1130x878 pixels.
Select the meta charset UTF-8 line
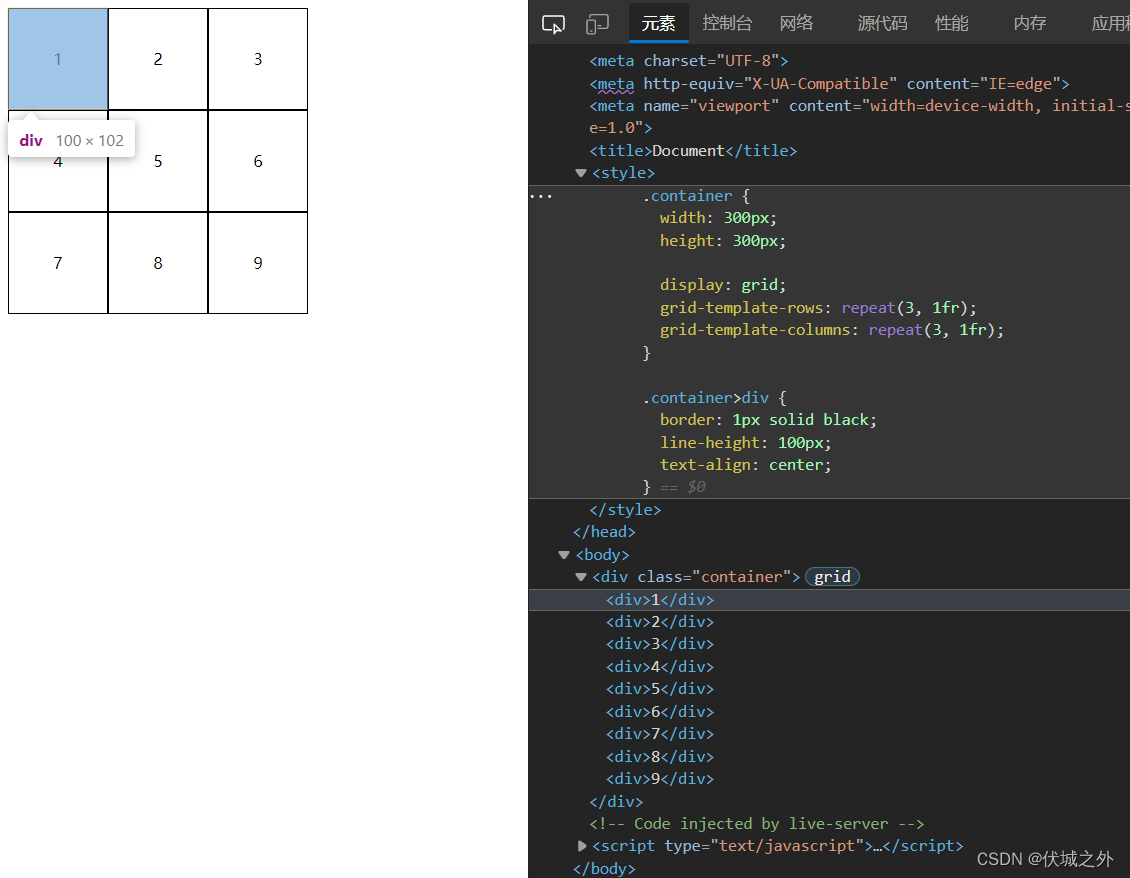(689, 61)
